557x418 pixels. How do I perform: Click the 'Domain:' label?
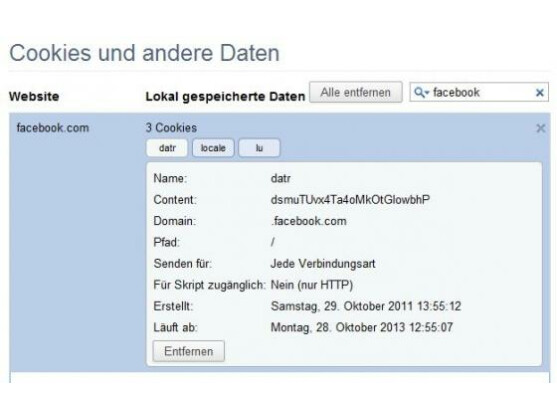click(175, 221)
